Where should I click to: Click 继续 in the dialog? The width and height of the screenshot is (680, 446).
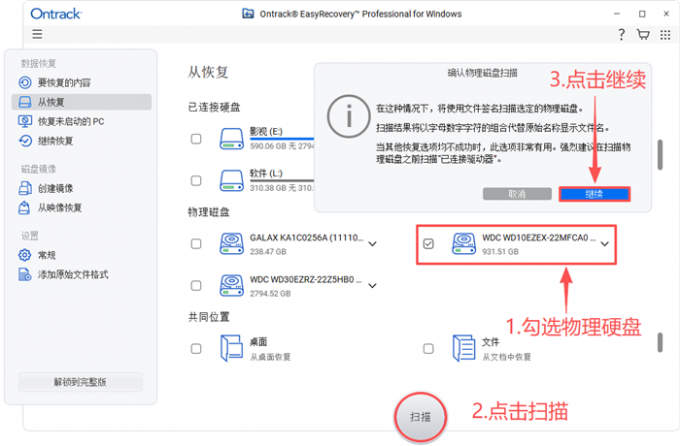(594, 194)
